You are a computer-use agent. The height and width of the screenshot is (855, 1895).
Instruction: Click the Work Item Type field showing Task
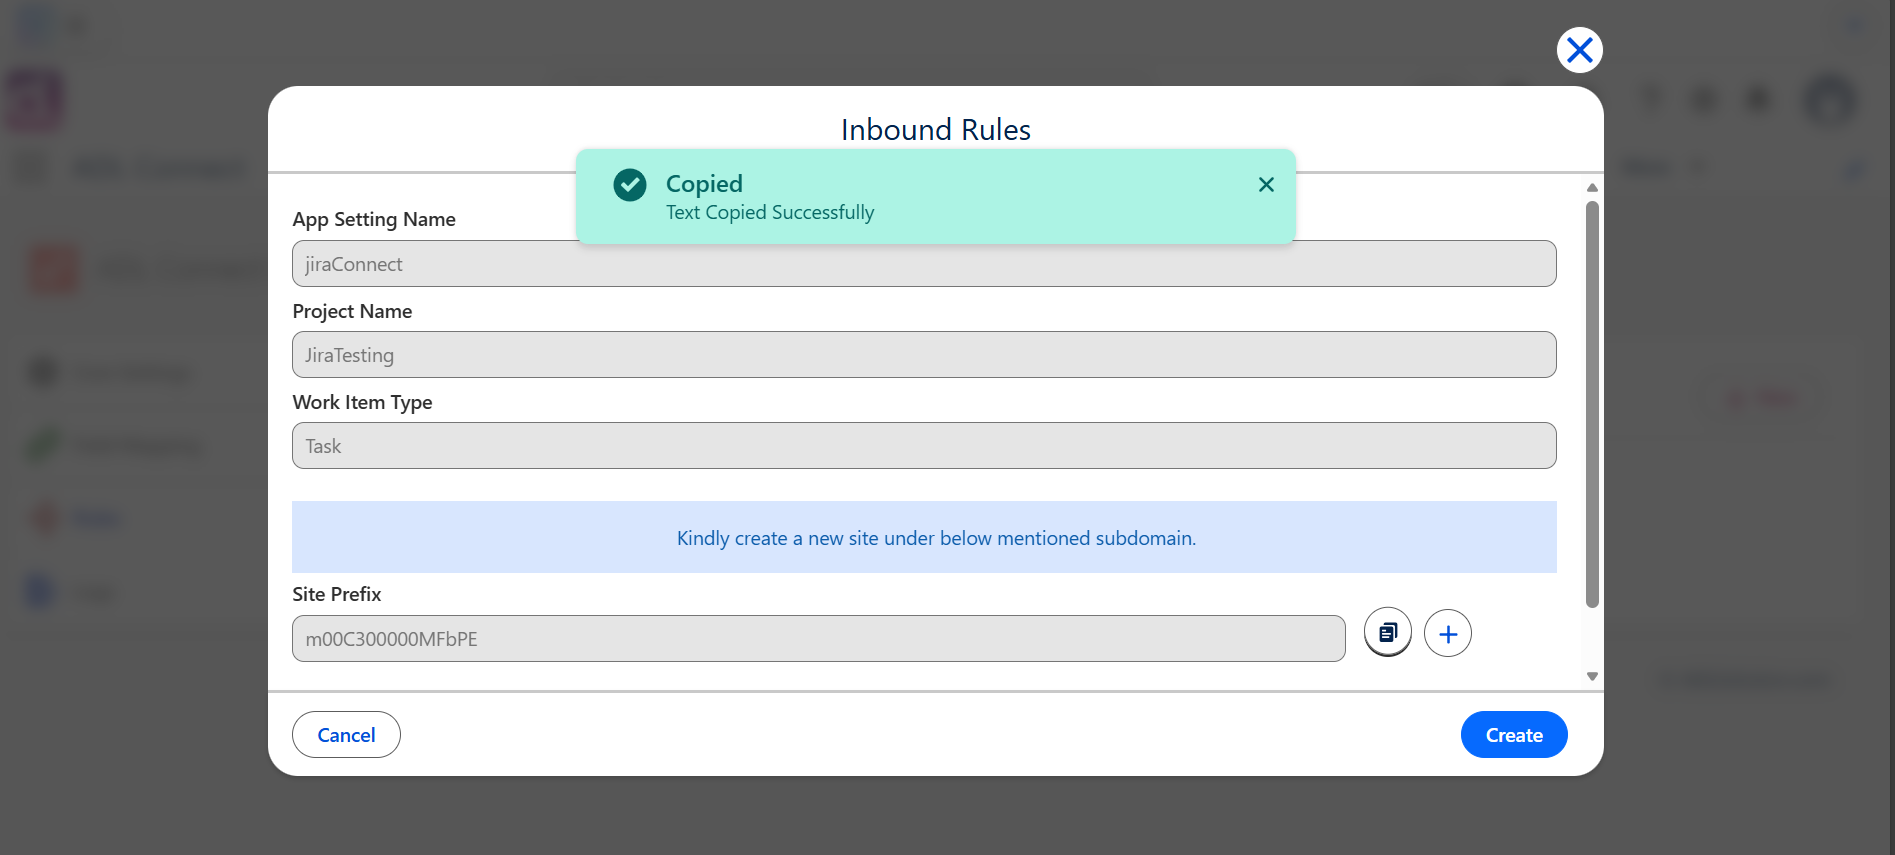pos(924,446)
